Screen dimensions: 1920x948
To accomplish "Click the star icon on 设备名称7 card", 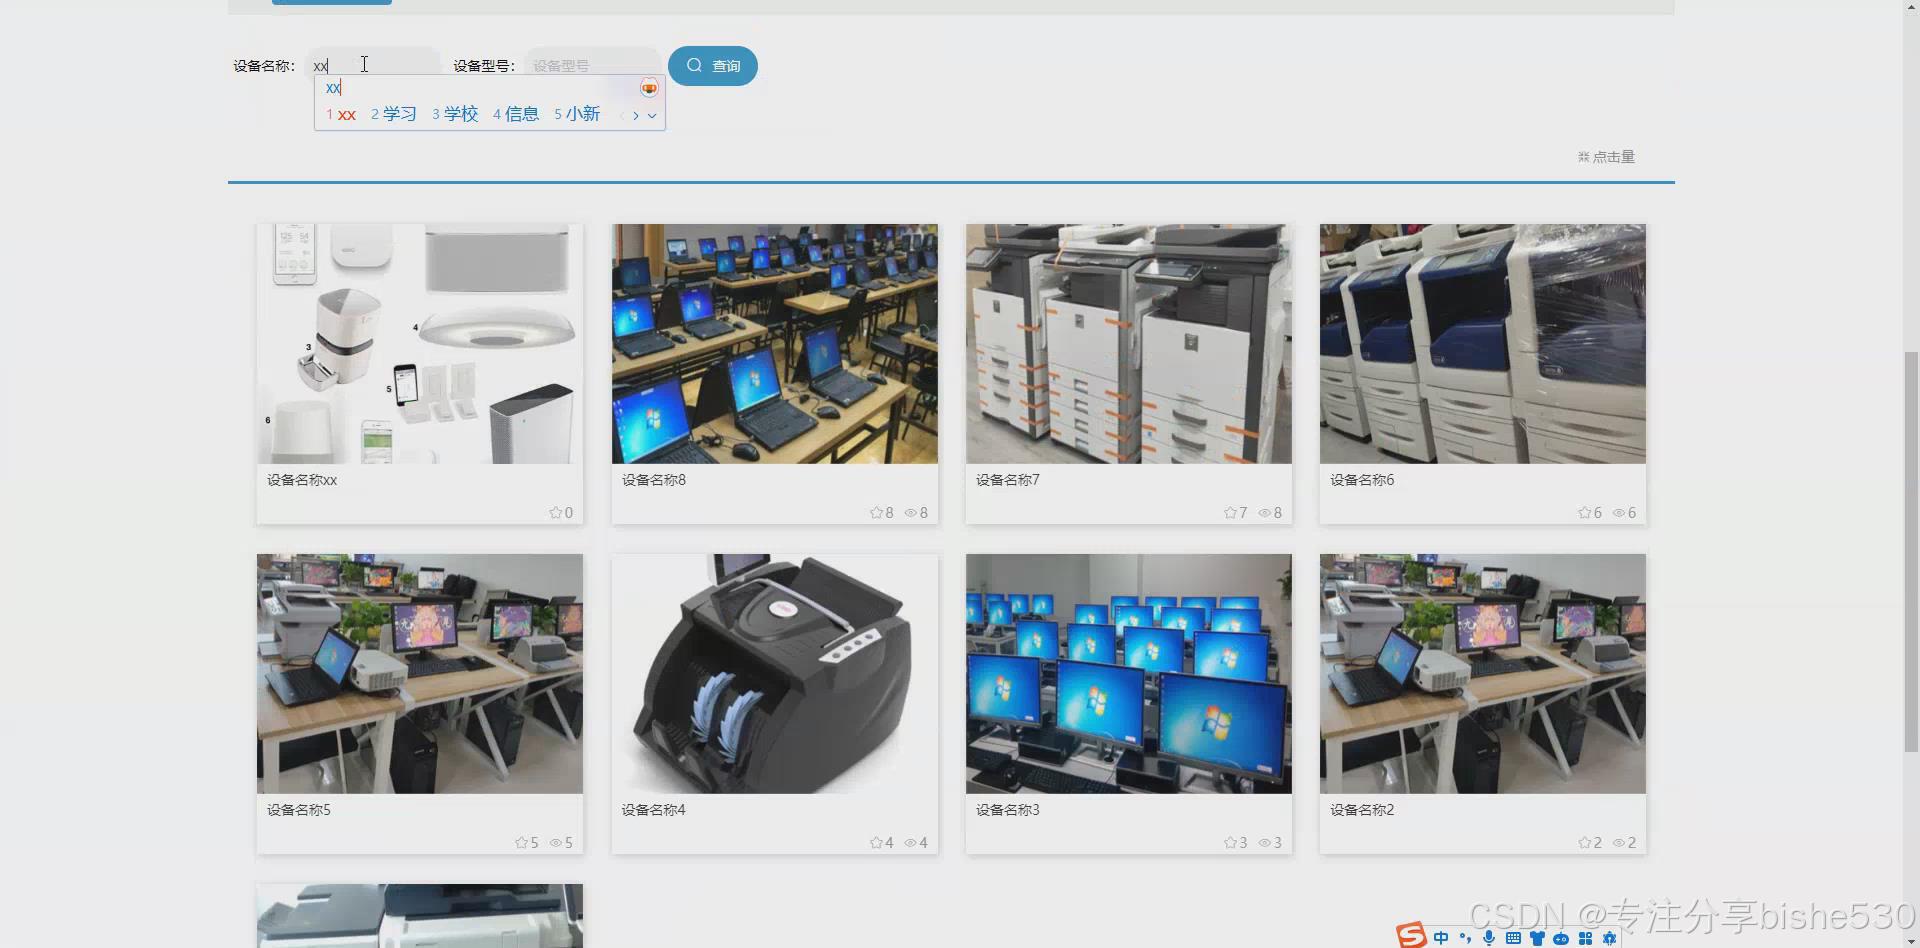I will [x=1230, y=513].
